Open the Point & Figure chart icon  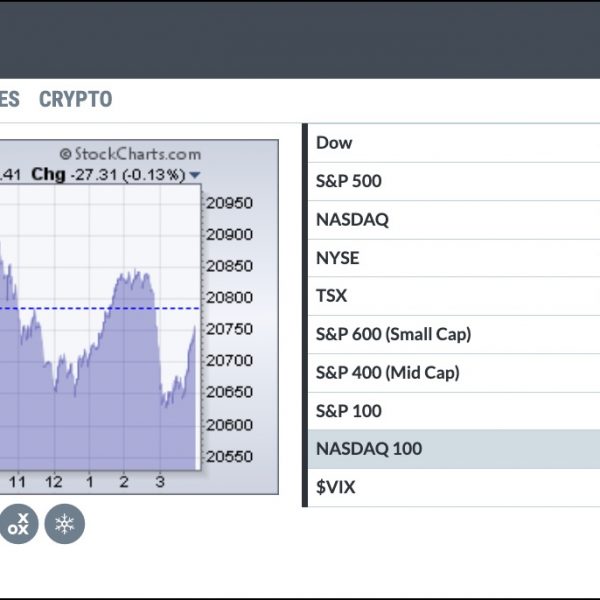pos(18,524)
